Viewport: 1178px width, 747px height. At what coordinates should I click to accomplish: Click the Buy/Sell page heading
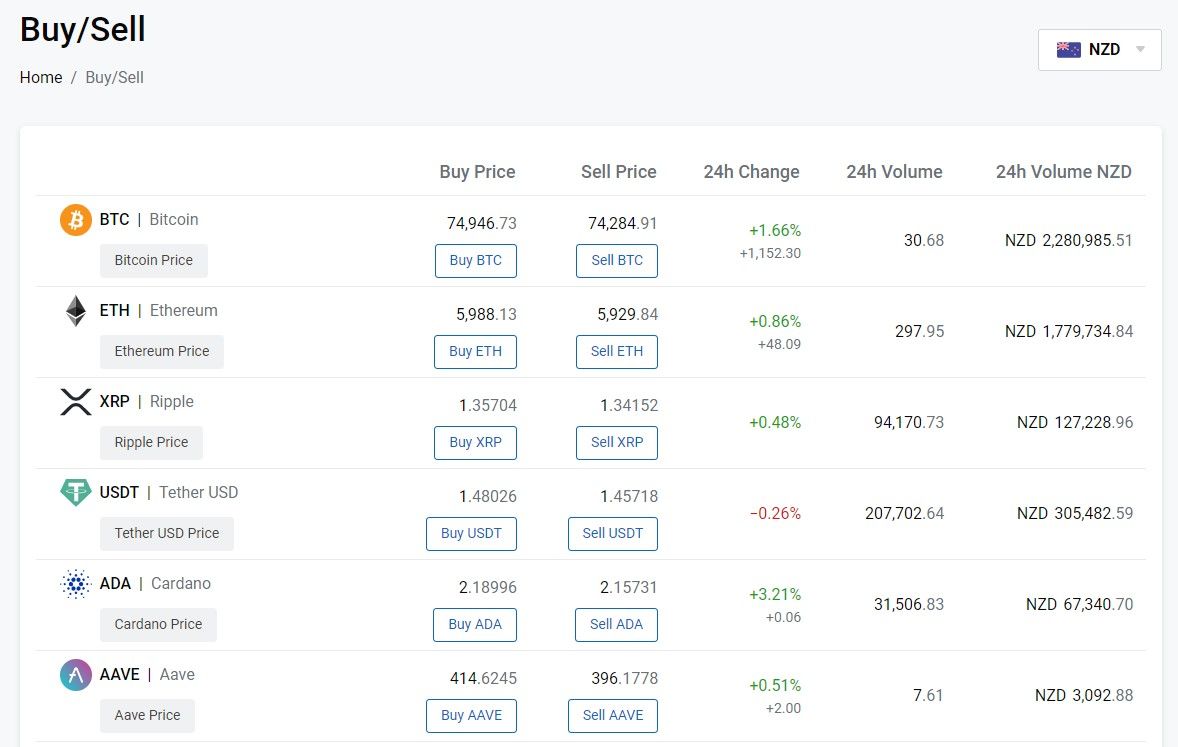coord(83,30)
